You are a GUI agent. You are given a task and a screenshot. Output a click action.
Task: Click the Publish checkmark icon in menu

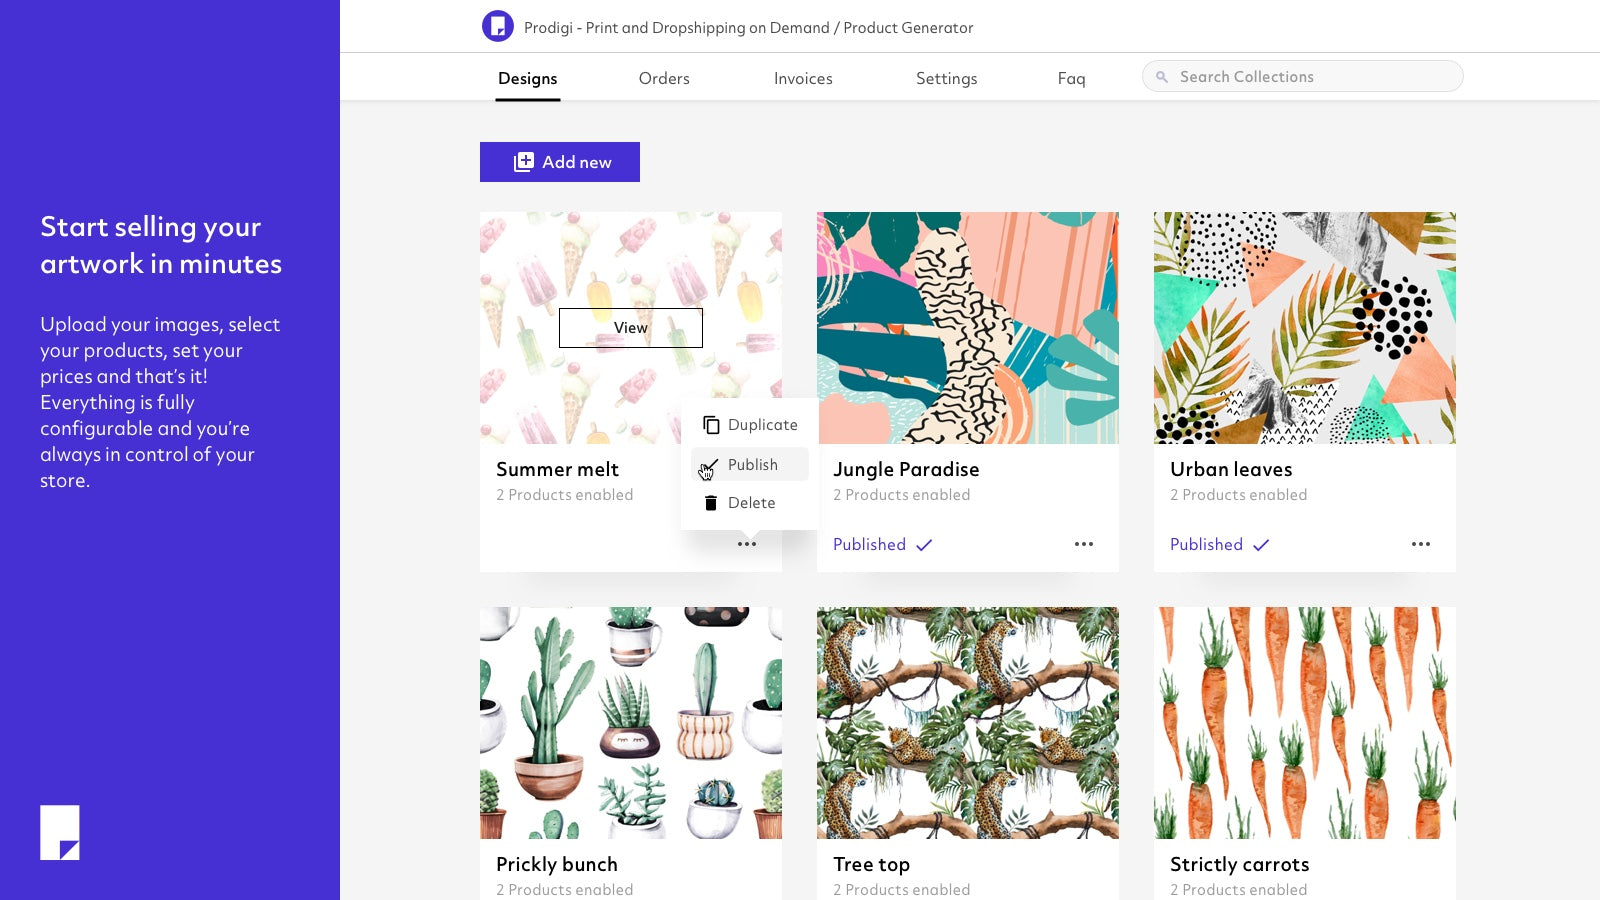tap(710, 466)
